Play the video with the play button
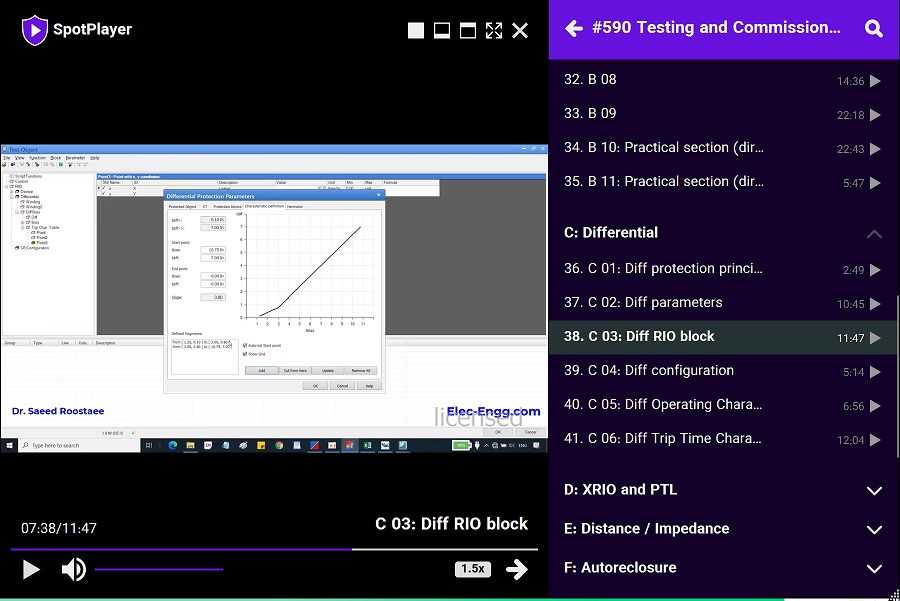Viewport: 900px width, 601px height. 31,569
